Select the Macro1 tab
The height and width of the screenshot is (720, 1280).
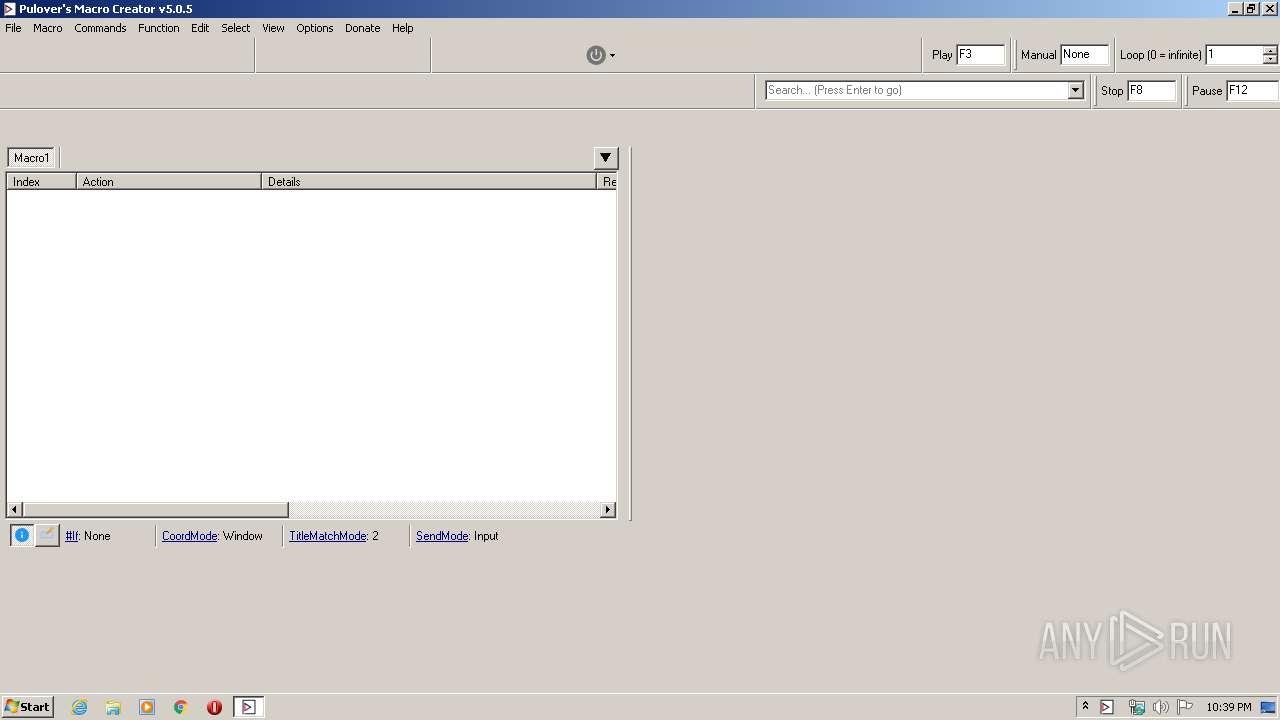31,158
